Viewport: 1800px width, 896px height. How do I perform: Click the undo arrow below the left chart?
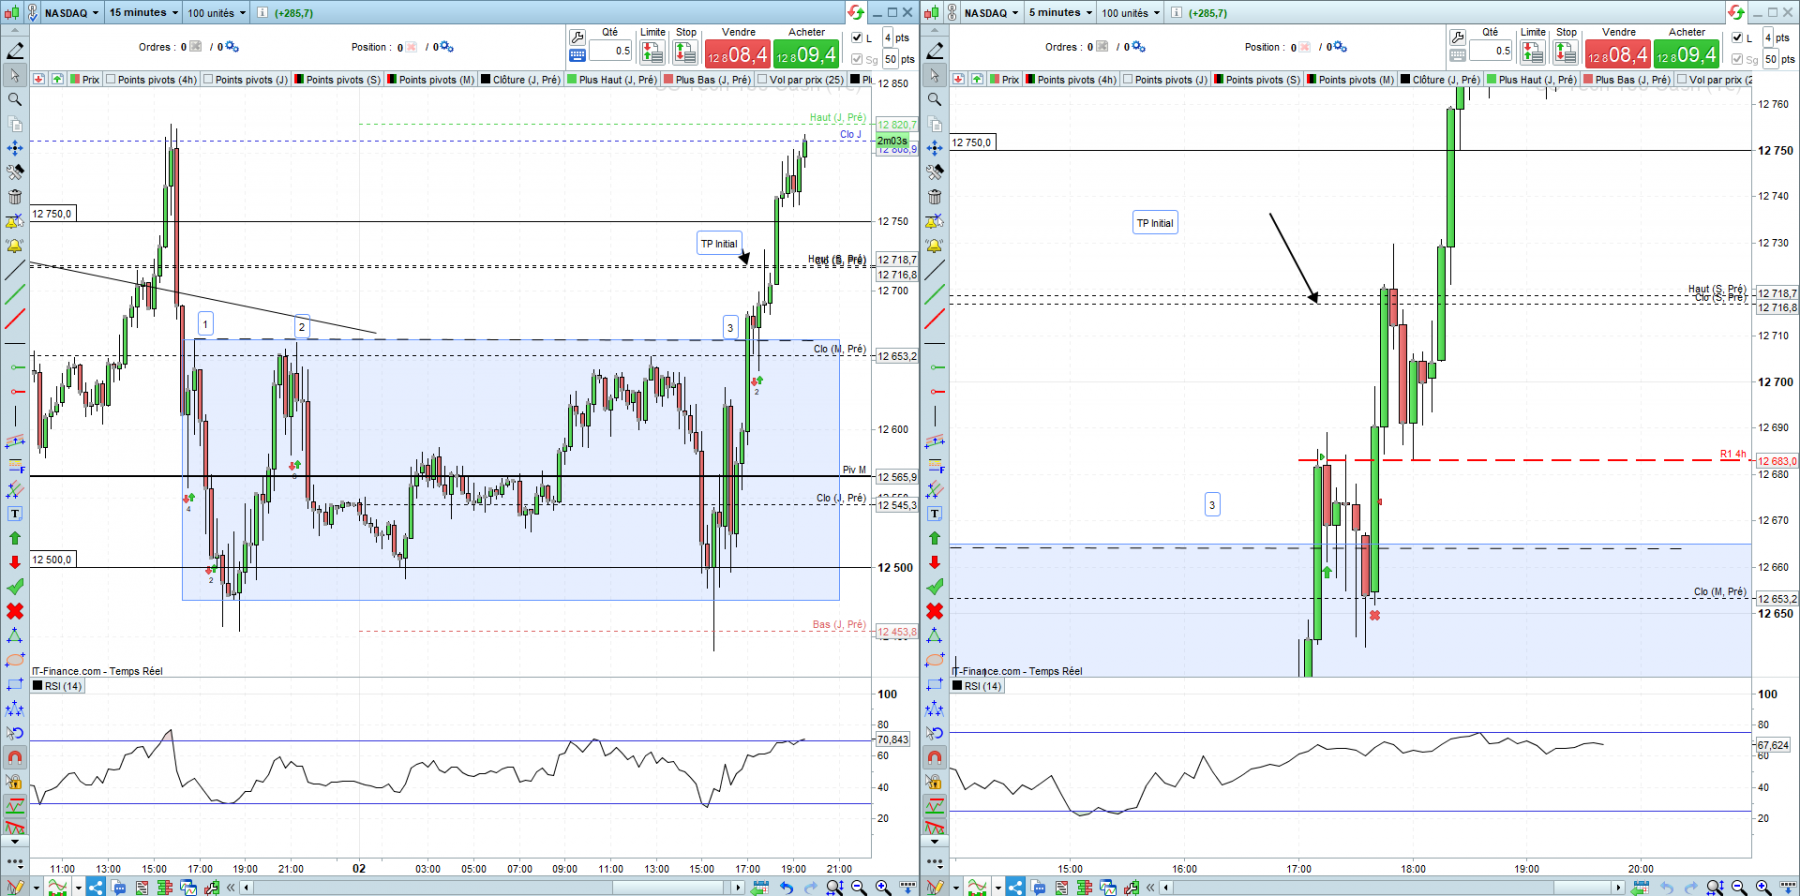coord(786,887)
